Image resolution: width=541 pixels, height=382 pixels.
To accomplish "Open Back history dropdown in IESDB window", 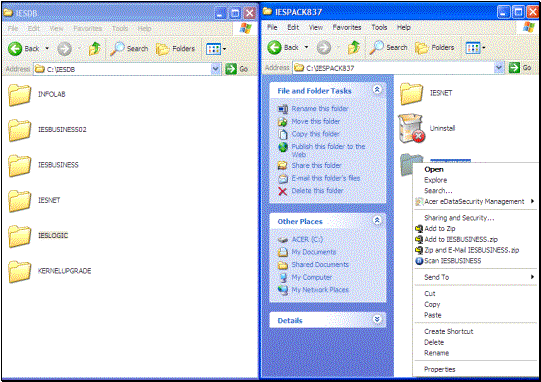I will 47,49.
